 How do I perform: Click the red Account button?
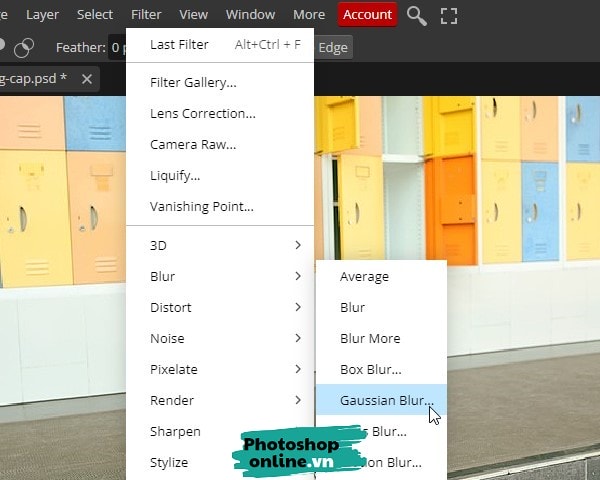[x=367, y=14]
